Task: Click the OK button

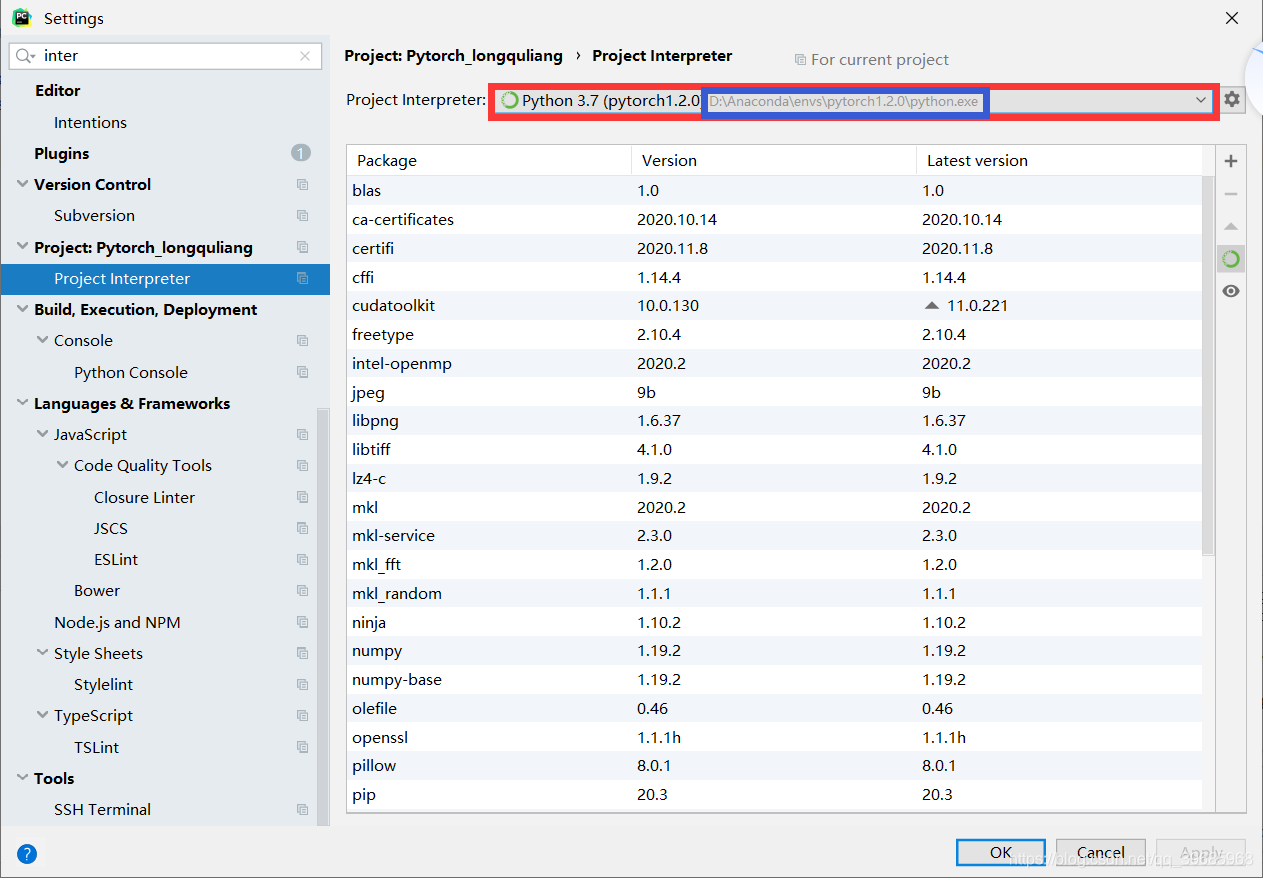Action: click(1001, 852)
